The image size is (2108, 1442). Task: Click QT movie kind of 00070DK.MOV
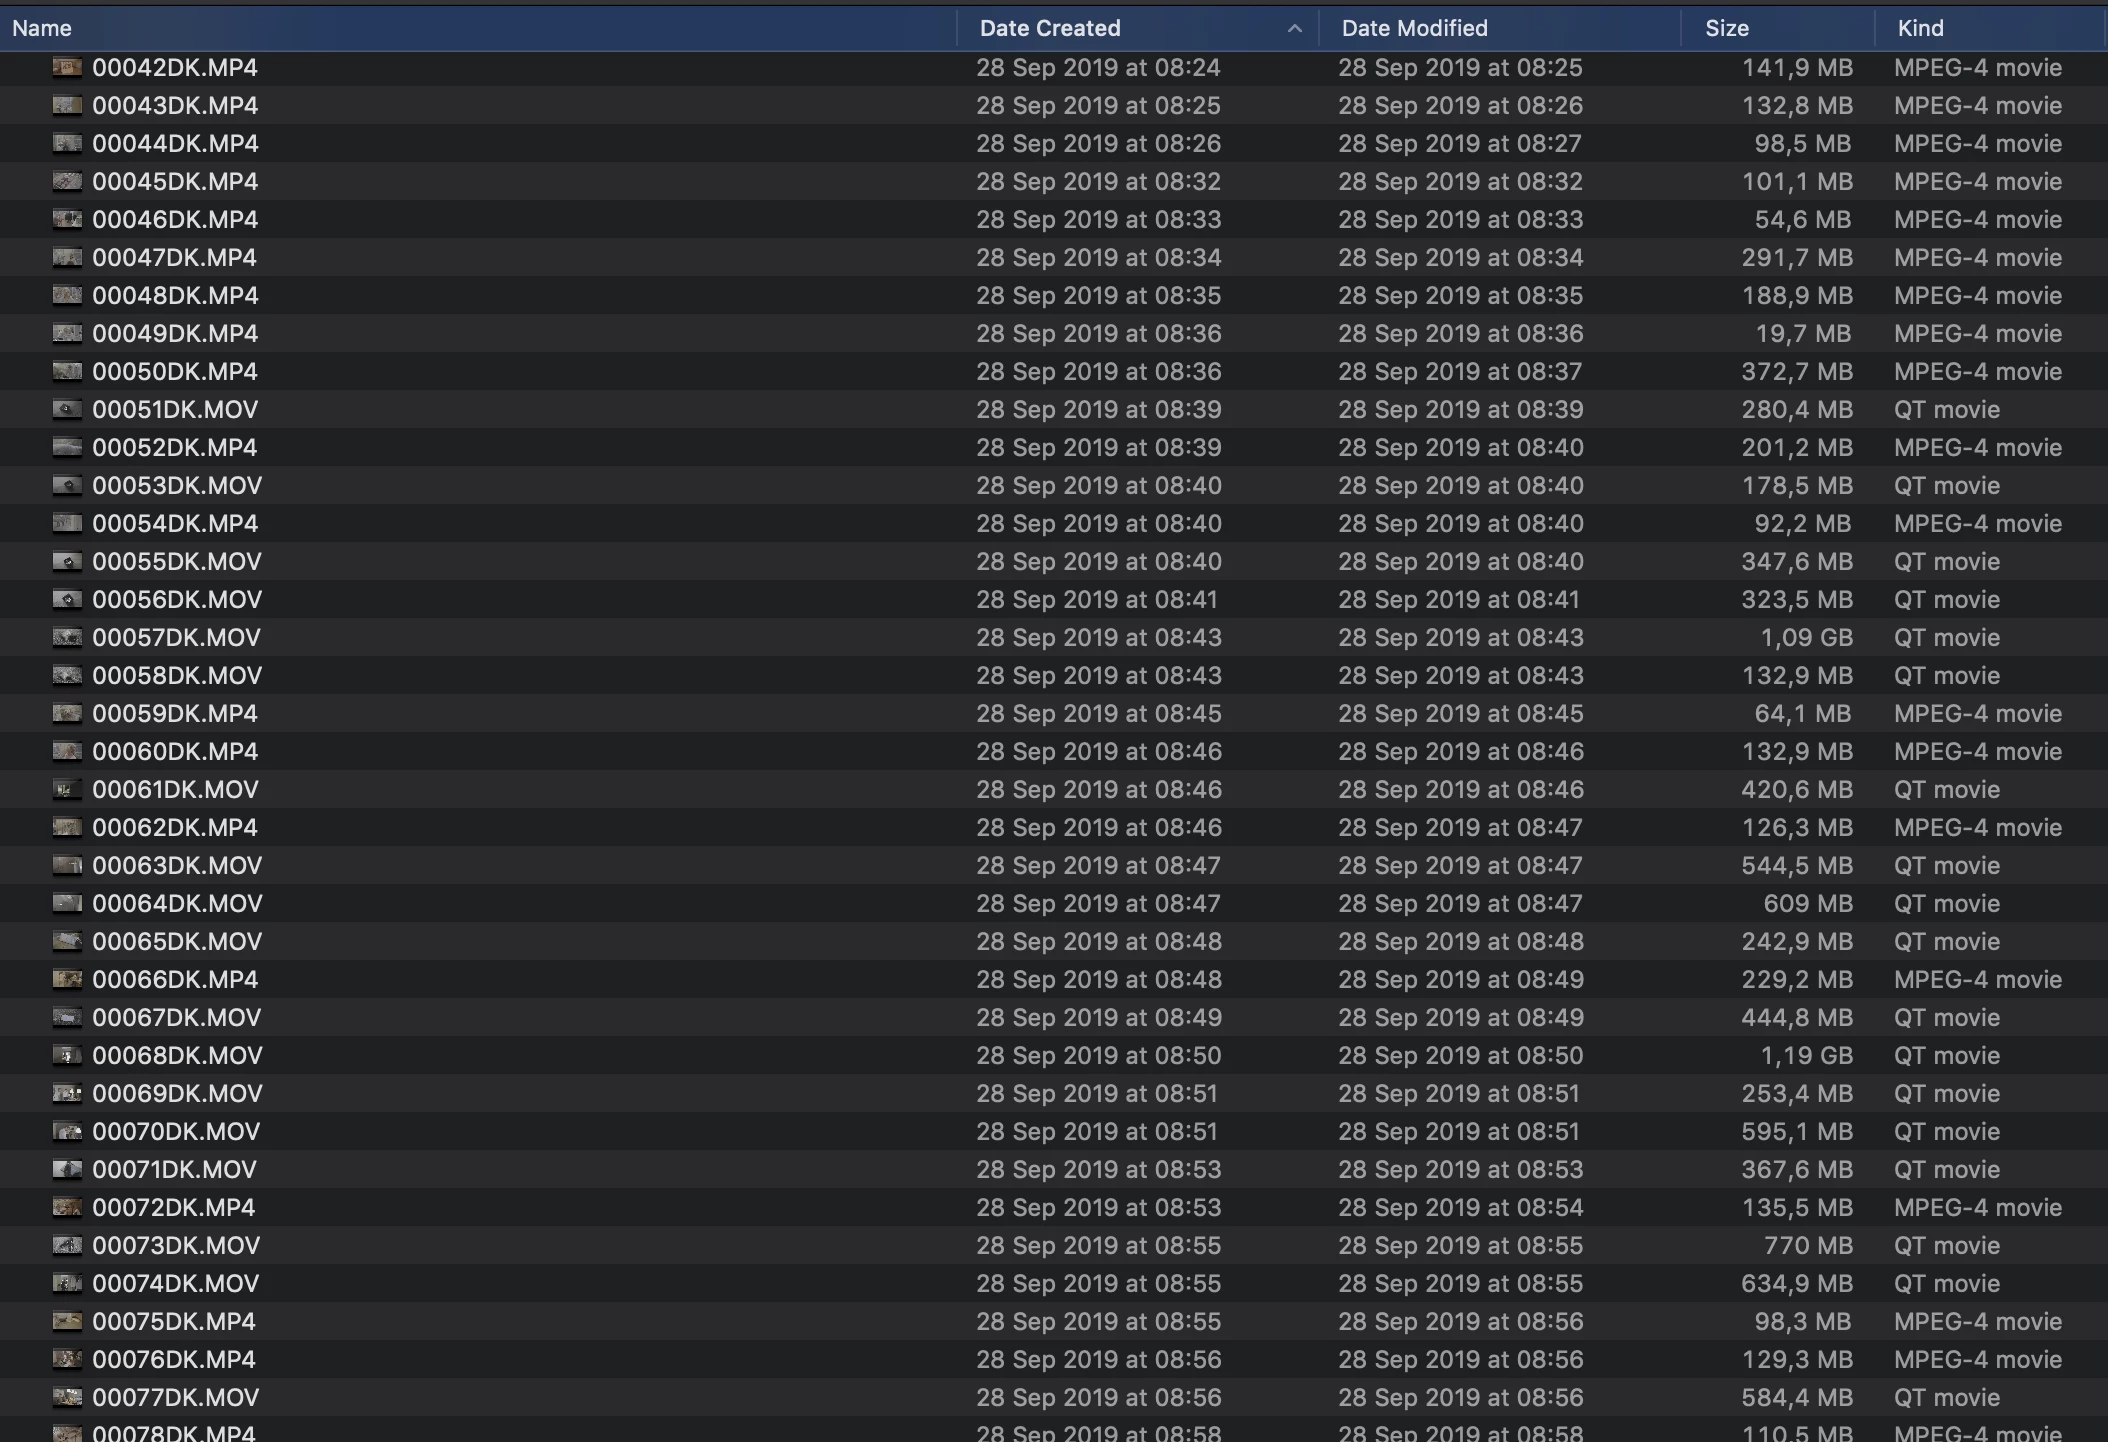(x=1946, y=1131)
